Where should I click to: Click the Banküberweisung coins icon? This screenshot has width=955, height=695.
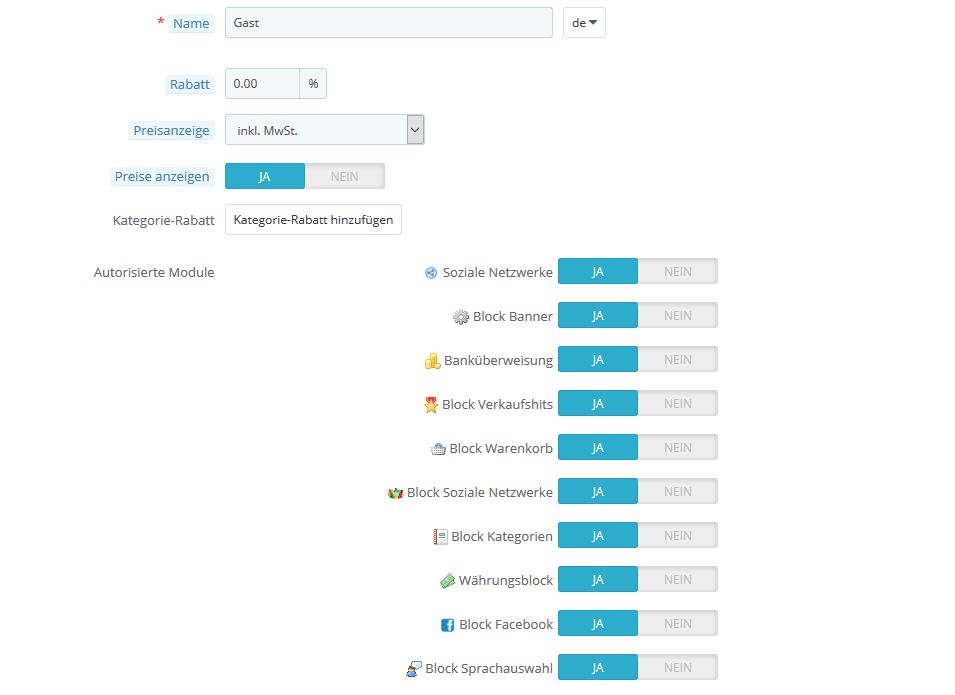click(x=432, y=361)
